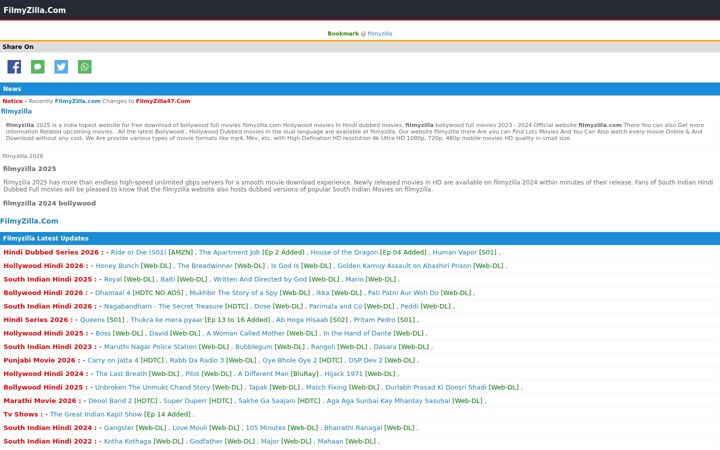Click the blue filmyzilla heading link
Viewport: 720px width, 450px height.
(16, 111)
